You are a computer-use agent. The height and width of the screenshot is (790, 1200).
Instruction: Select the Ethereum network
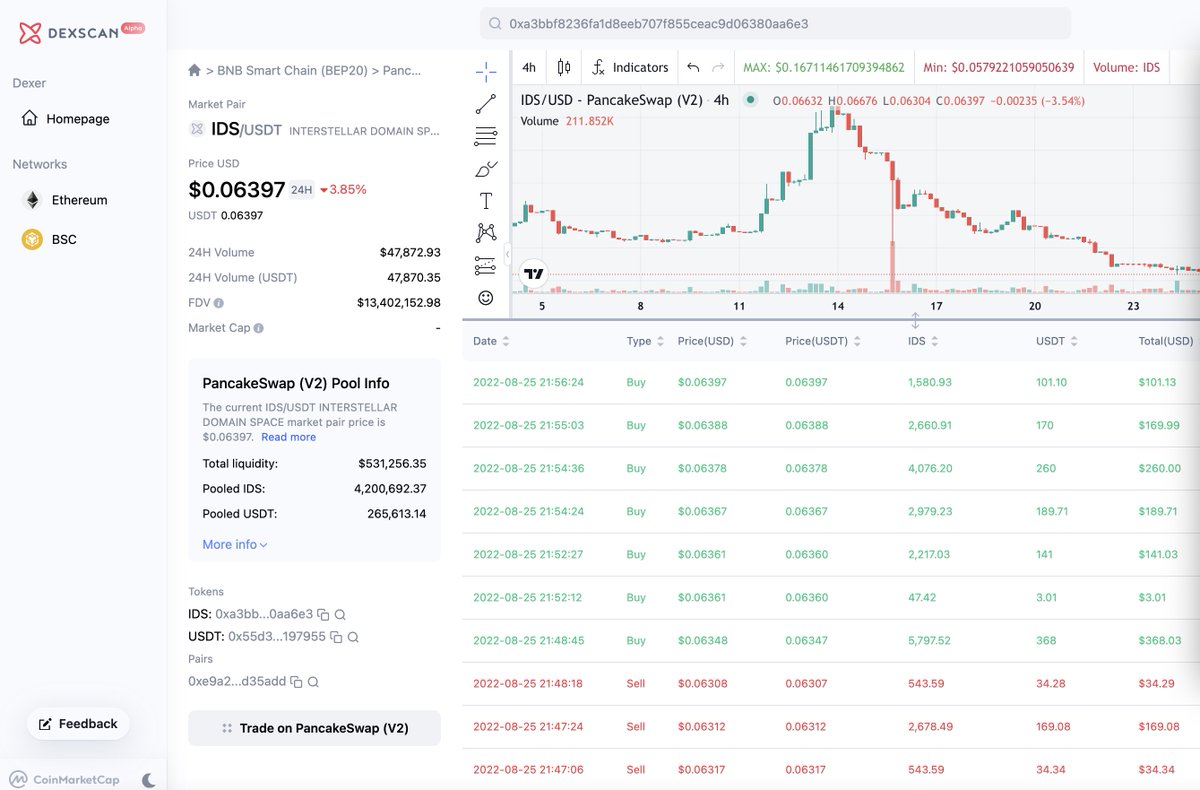[x=66, y=200]
